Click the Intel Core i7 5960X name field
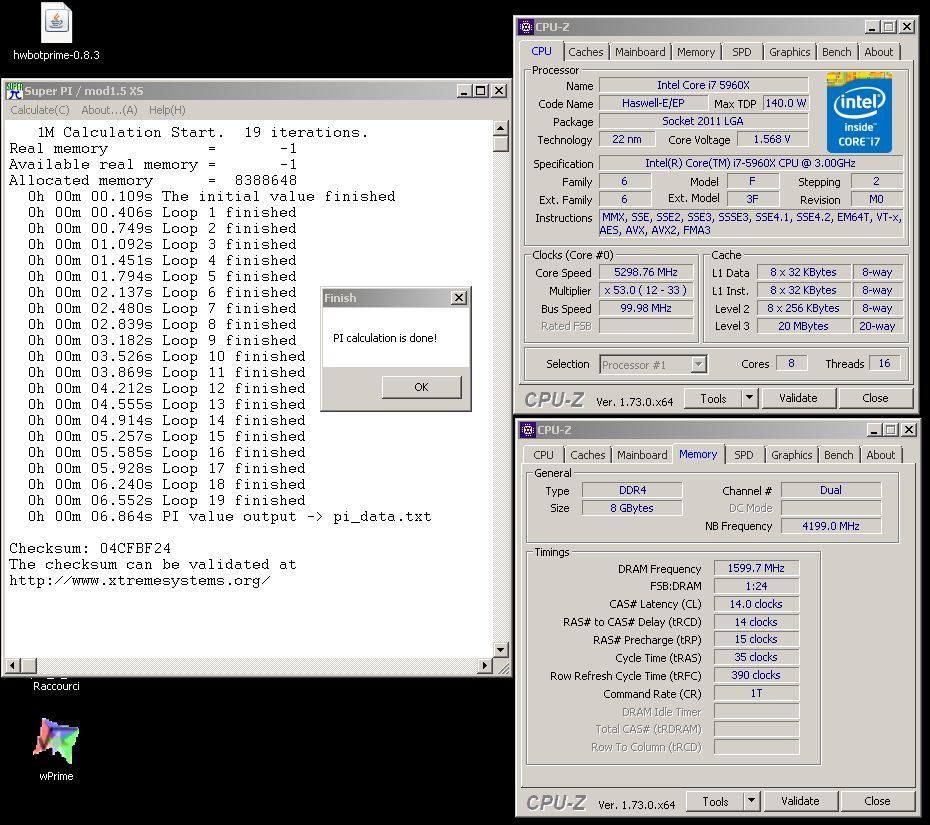This screenshot has height=825, width=930. pyautogui.click(x=703, y=85)
